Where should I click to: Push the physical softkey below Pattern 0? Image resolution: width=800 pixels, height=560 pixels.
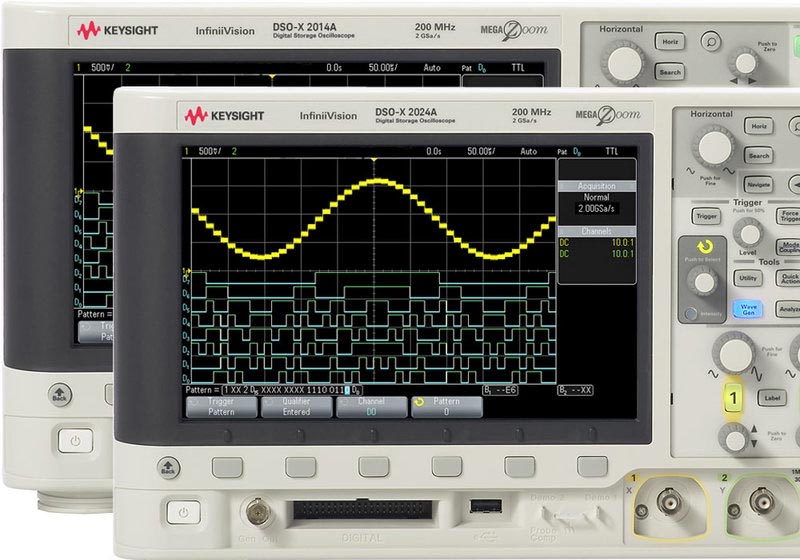click(x=447, y=467)
